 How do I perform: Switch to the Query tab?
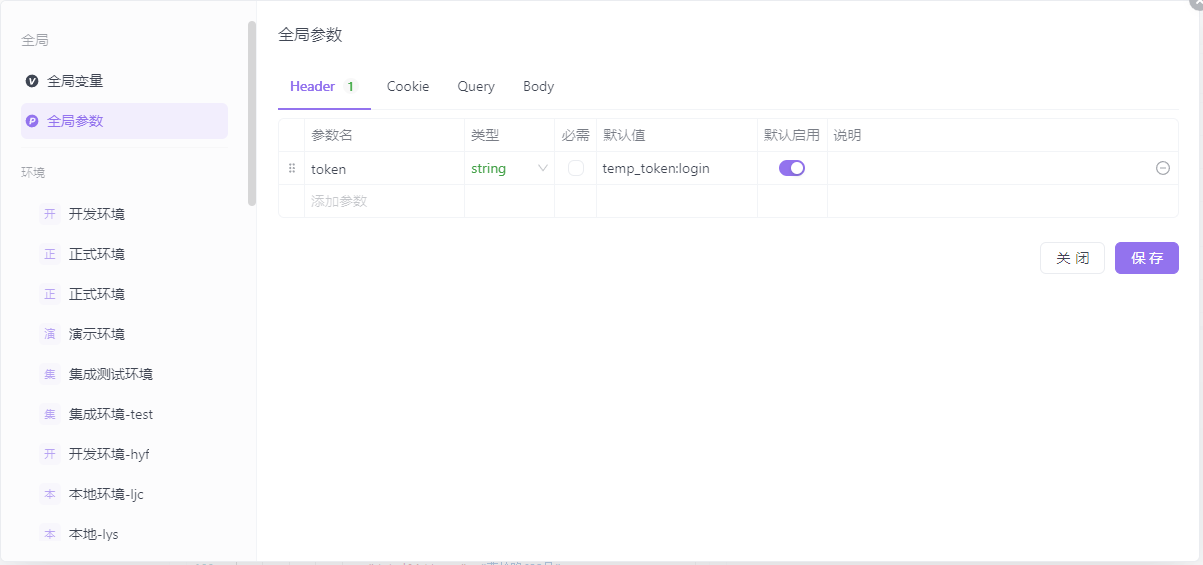(476, 86)
